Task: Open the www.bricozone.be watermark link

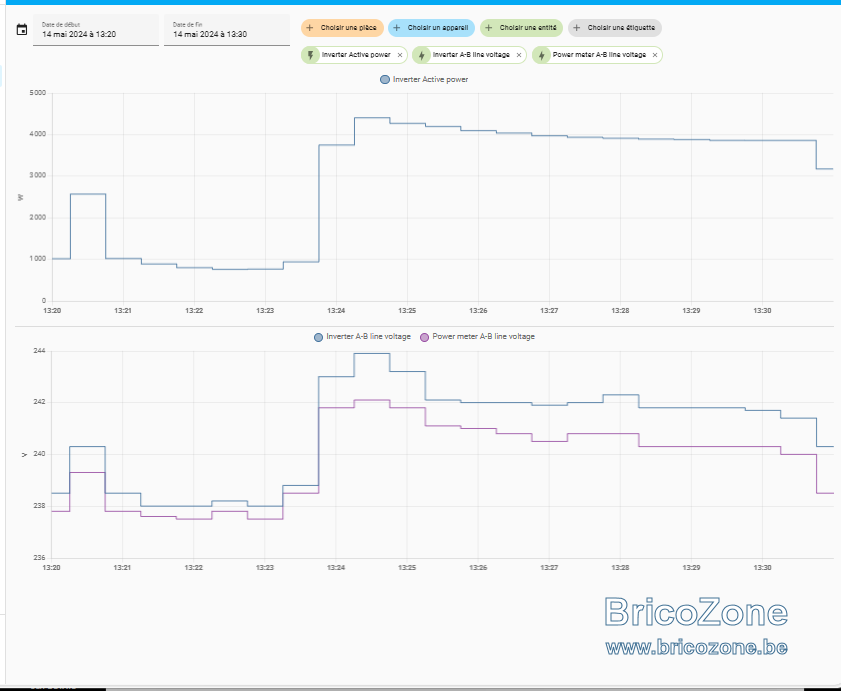Action: 696,648
